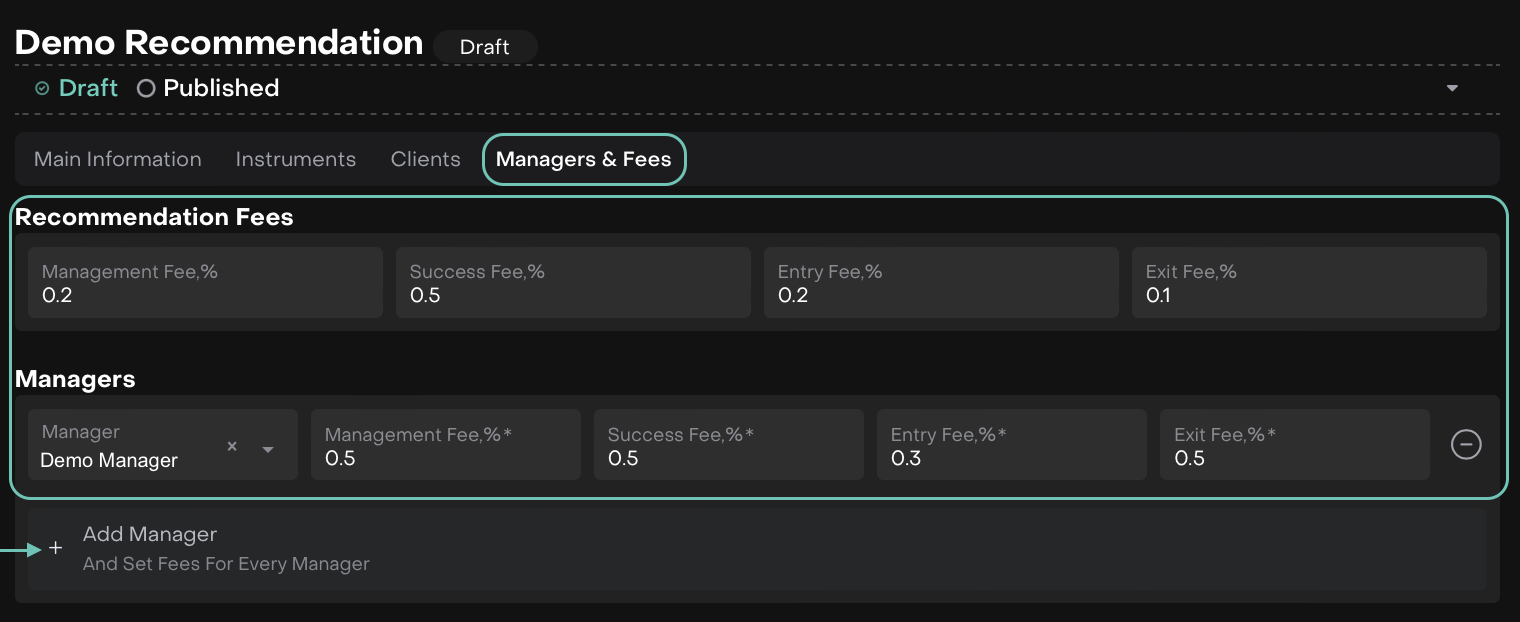The image size is (1520, 622).
Task: Expand the status section caret
Action: pyautogui.click(x=1452, y=88)
